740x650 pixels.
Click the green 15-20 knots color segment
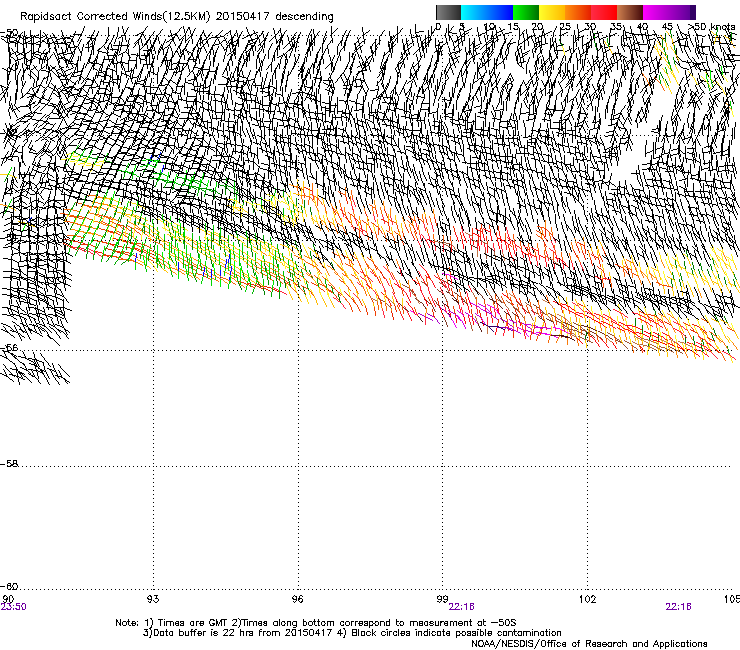point(526,12)
